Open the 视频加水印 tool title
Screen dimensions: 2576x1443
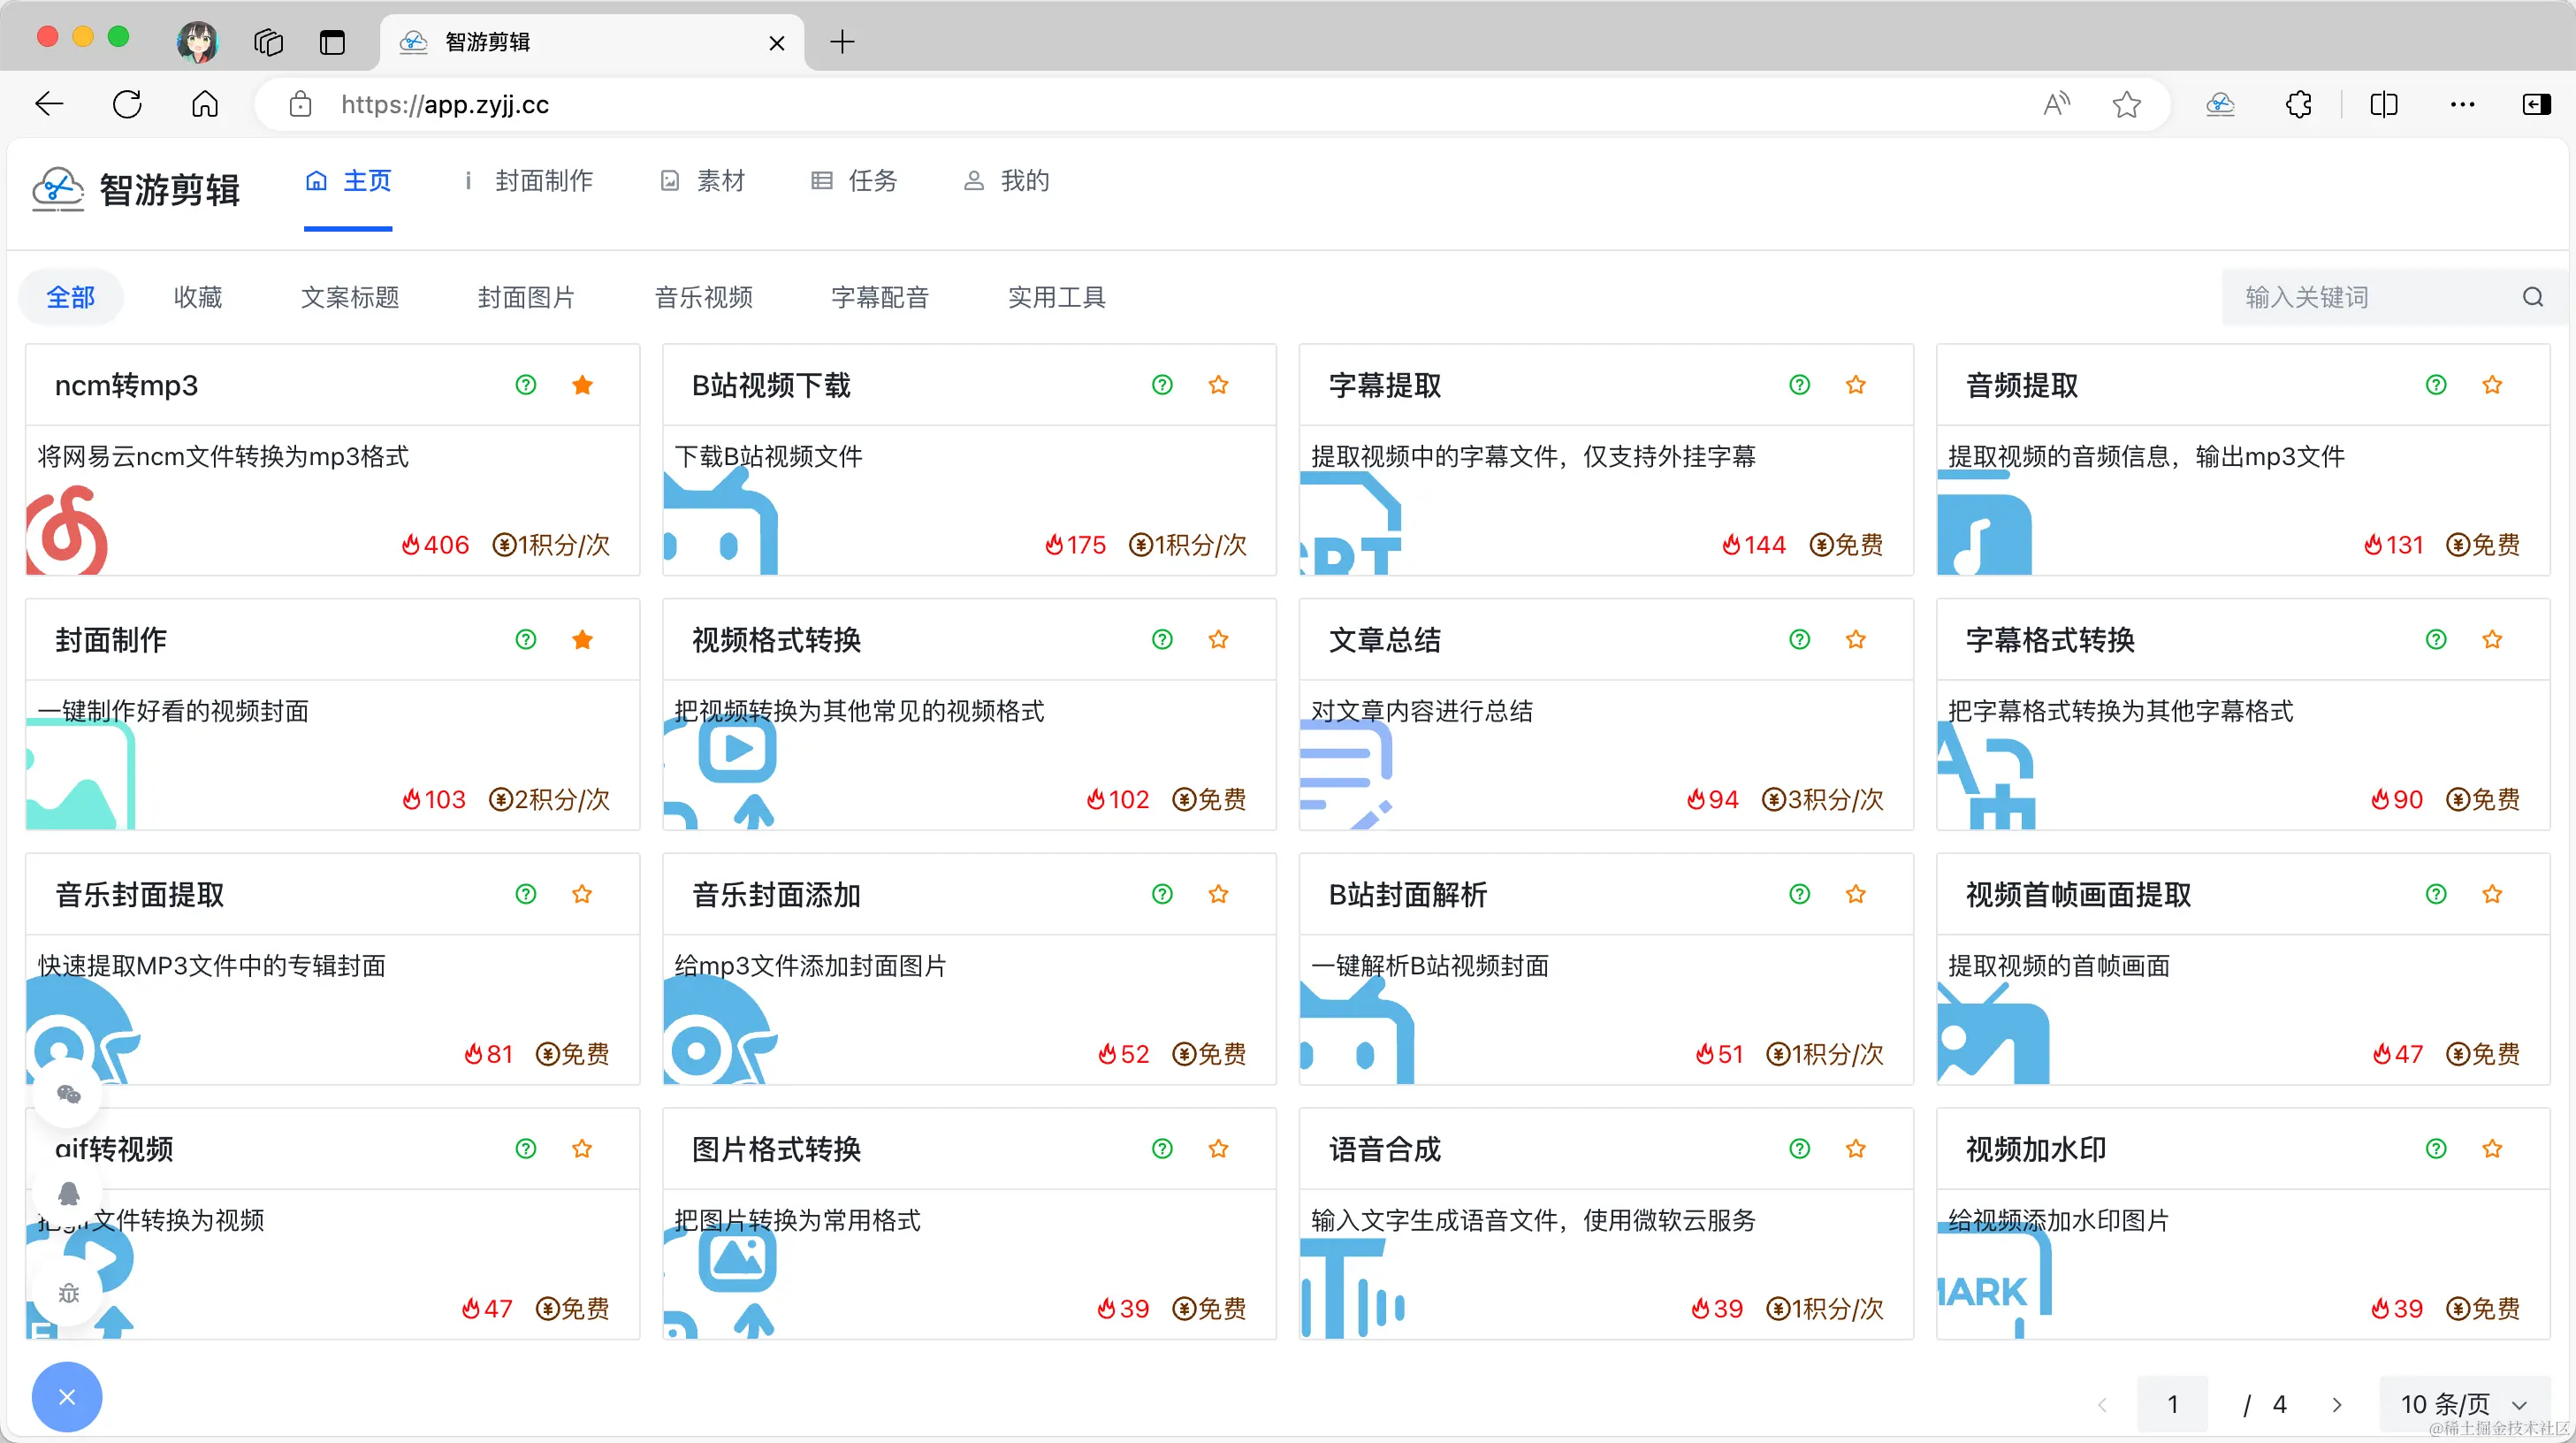2035,1149
